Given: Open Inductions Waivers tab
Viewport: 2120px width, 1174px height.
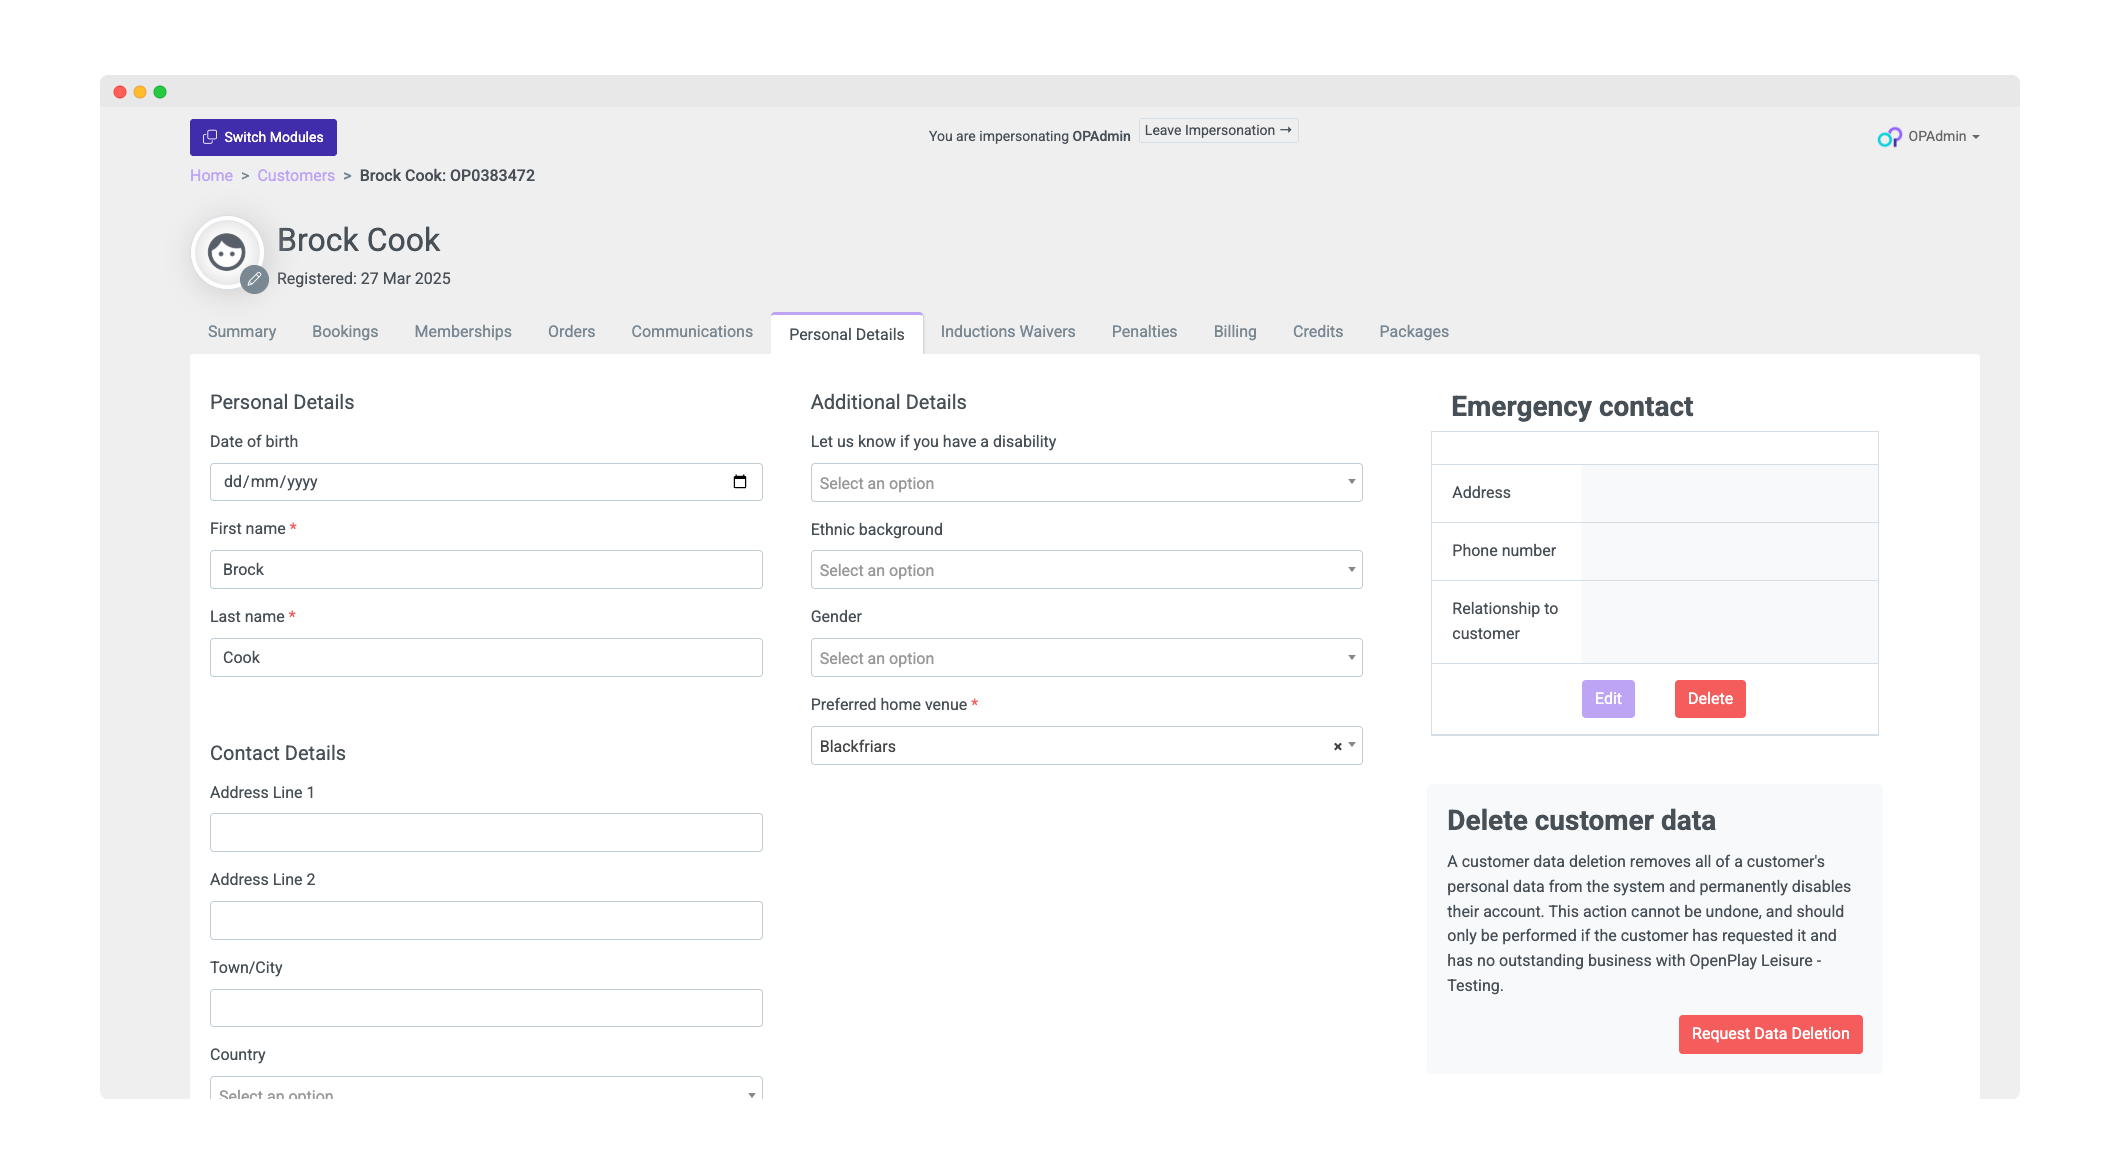Looking at the screenshot, I should pos(1008,332).
